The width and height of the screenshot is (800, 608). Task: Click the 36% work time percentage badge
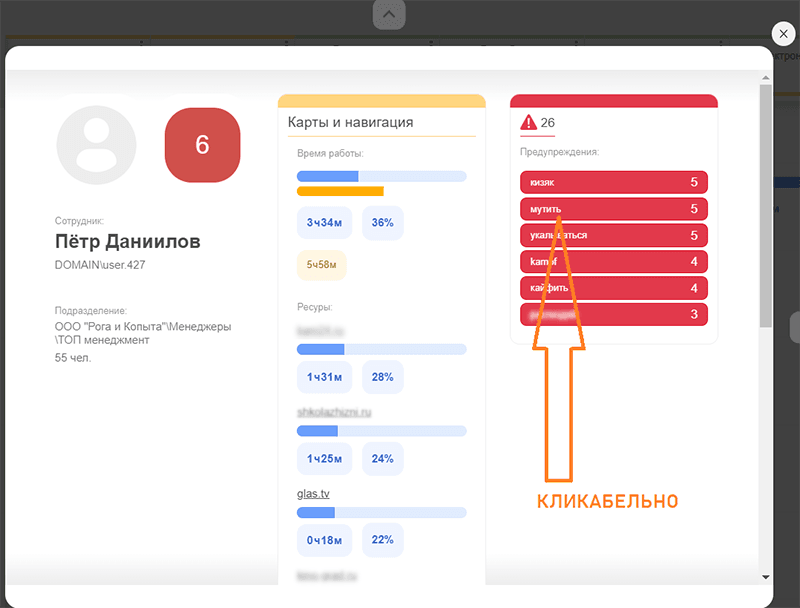382,223
